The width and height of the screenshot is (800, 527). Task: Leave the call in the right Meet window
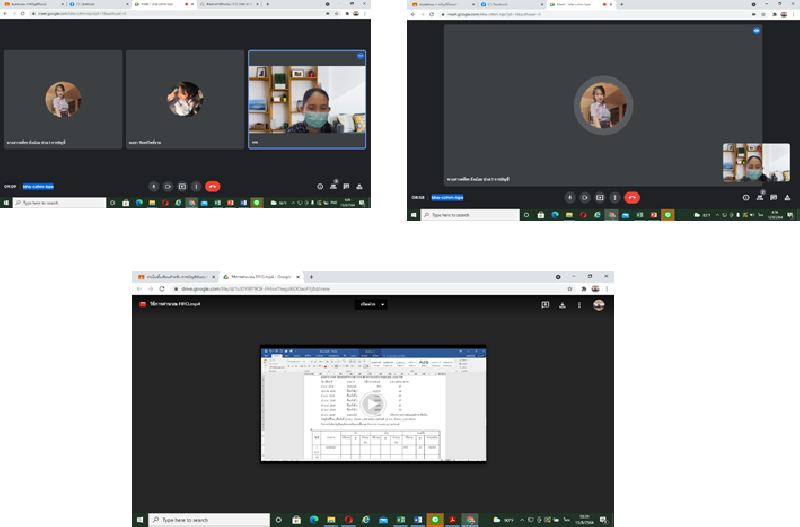632,197
